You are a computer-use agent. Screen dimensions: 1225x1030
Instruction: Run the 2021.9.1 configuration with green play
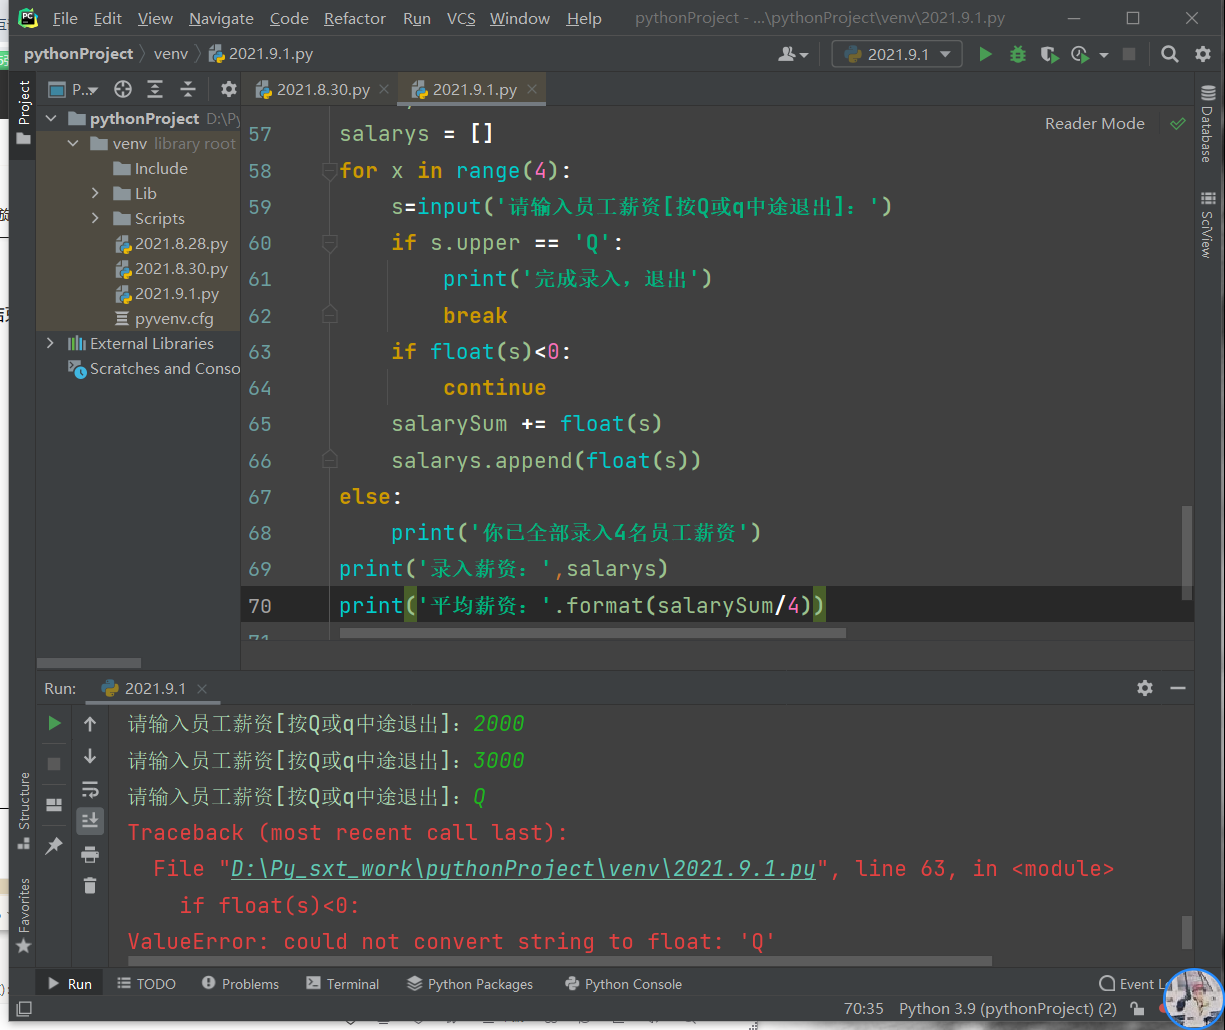(x=986, y=54)
